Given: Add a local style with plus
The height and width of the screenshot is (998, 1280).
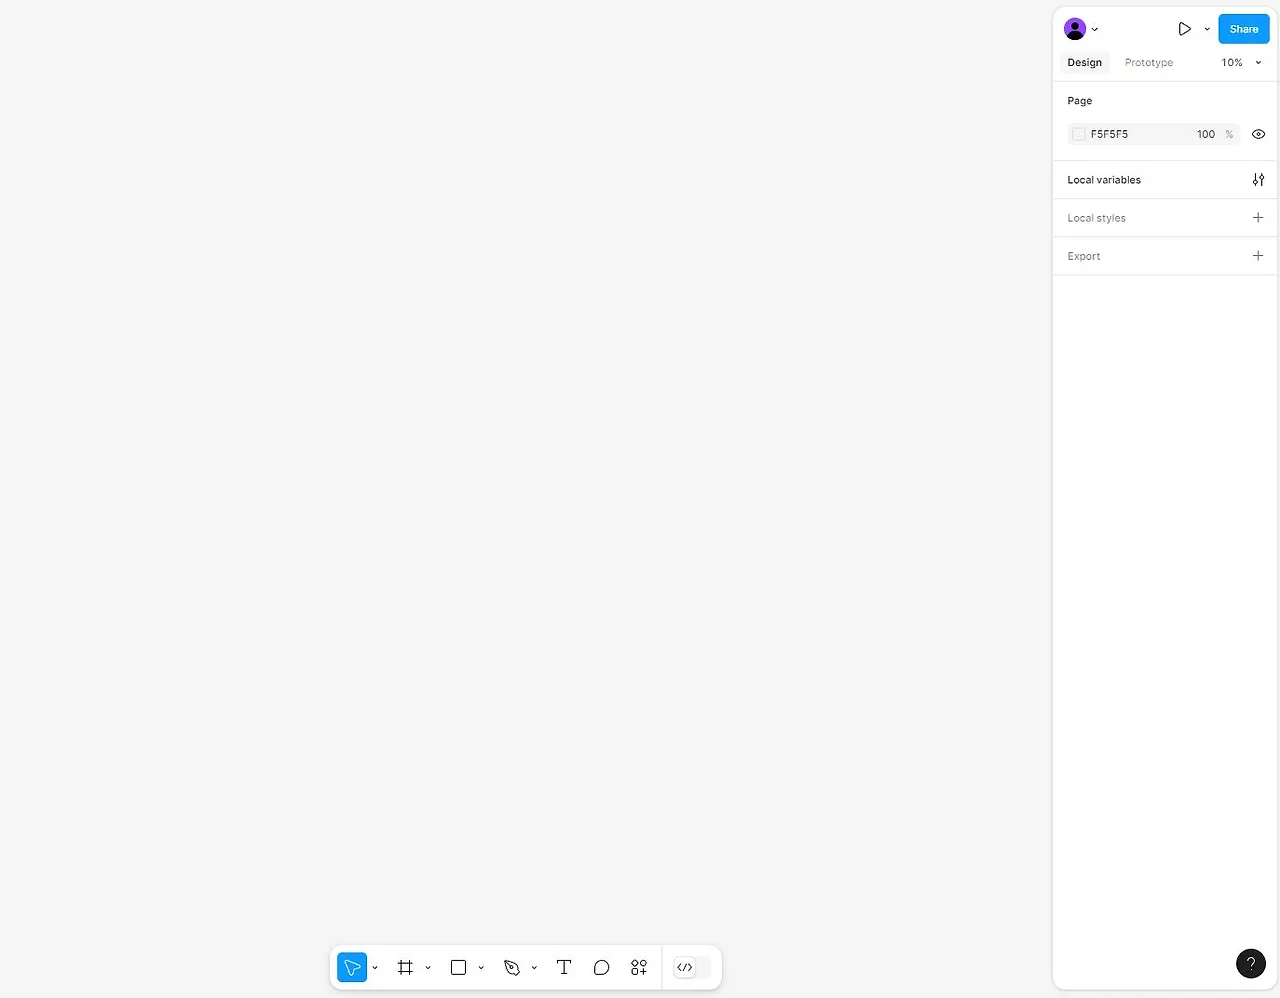Looking at the screenshot, I should tap(1258, 217).
